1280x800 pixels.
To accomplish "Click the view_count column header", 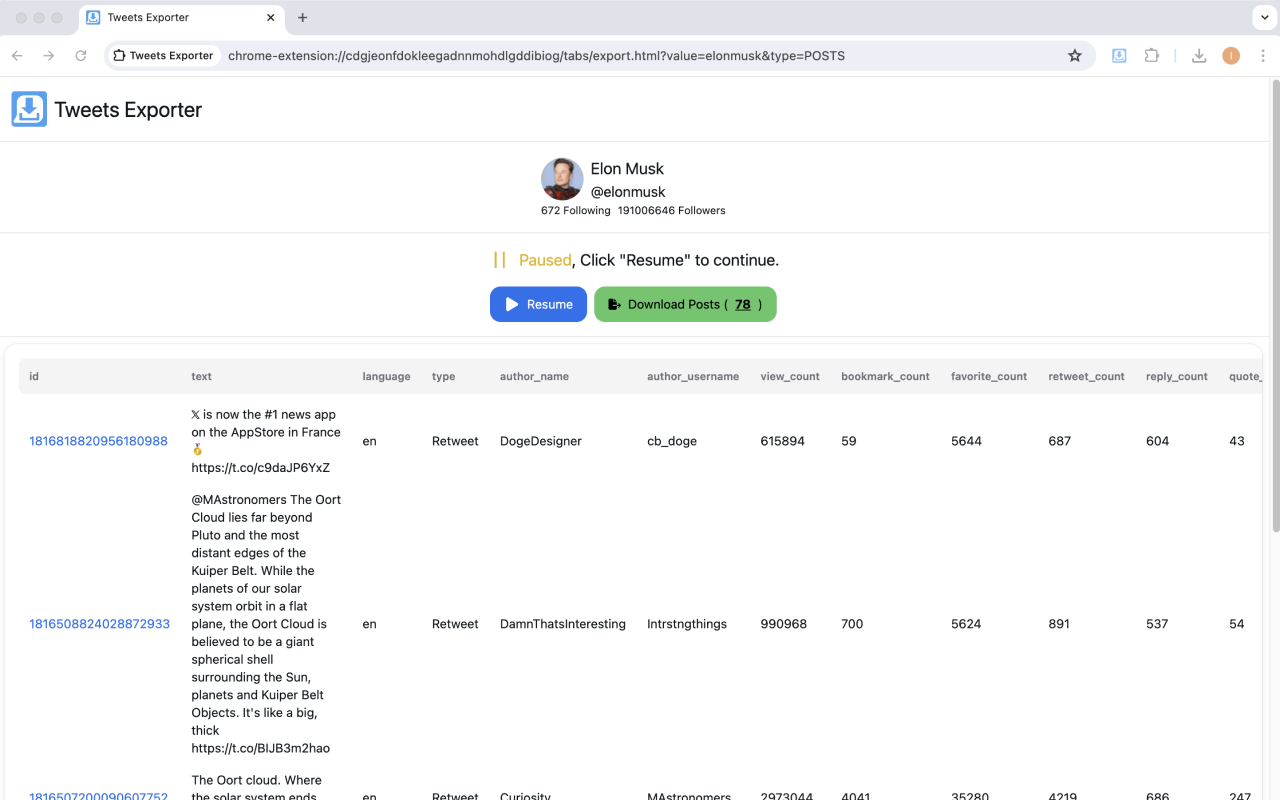I will point(789,377).
